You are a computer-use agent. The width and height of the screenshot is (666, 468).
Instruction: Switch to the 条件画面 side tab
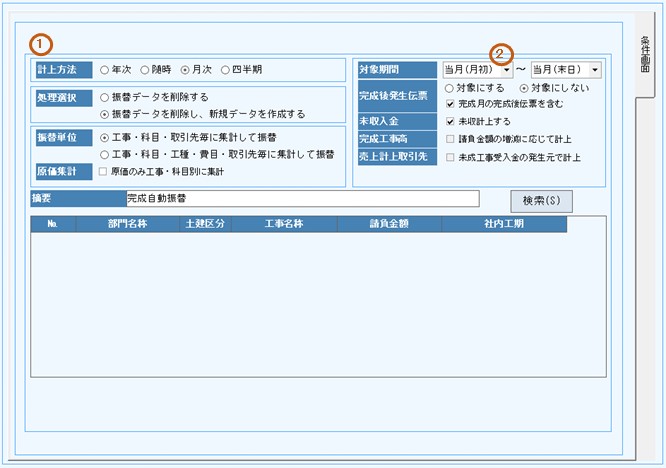click(x=646, y=58)
